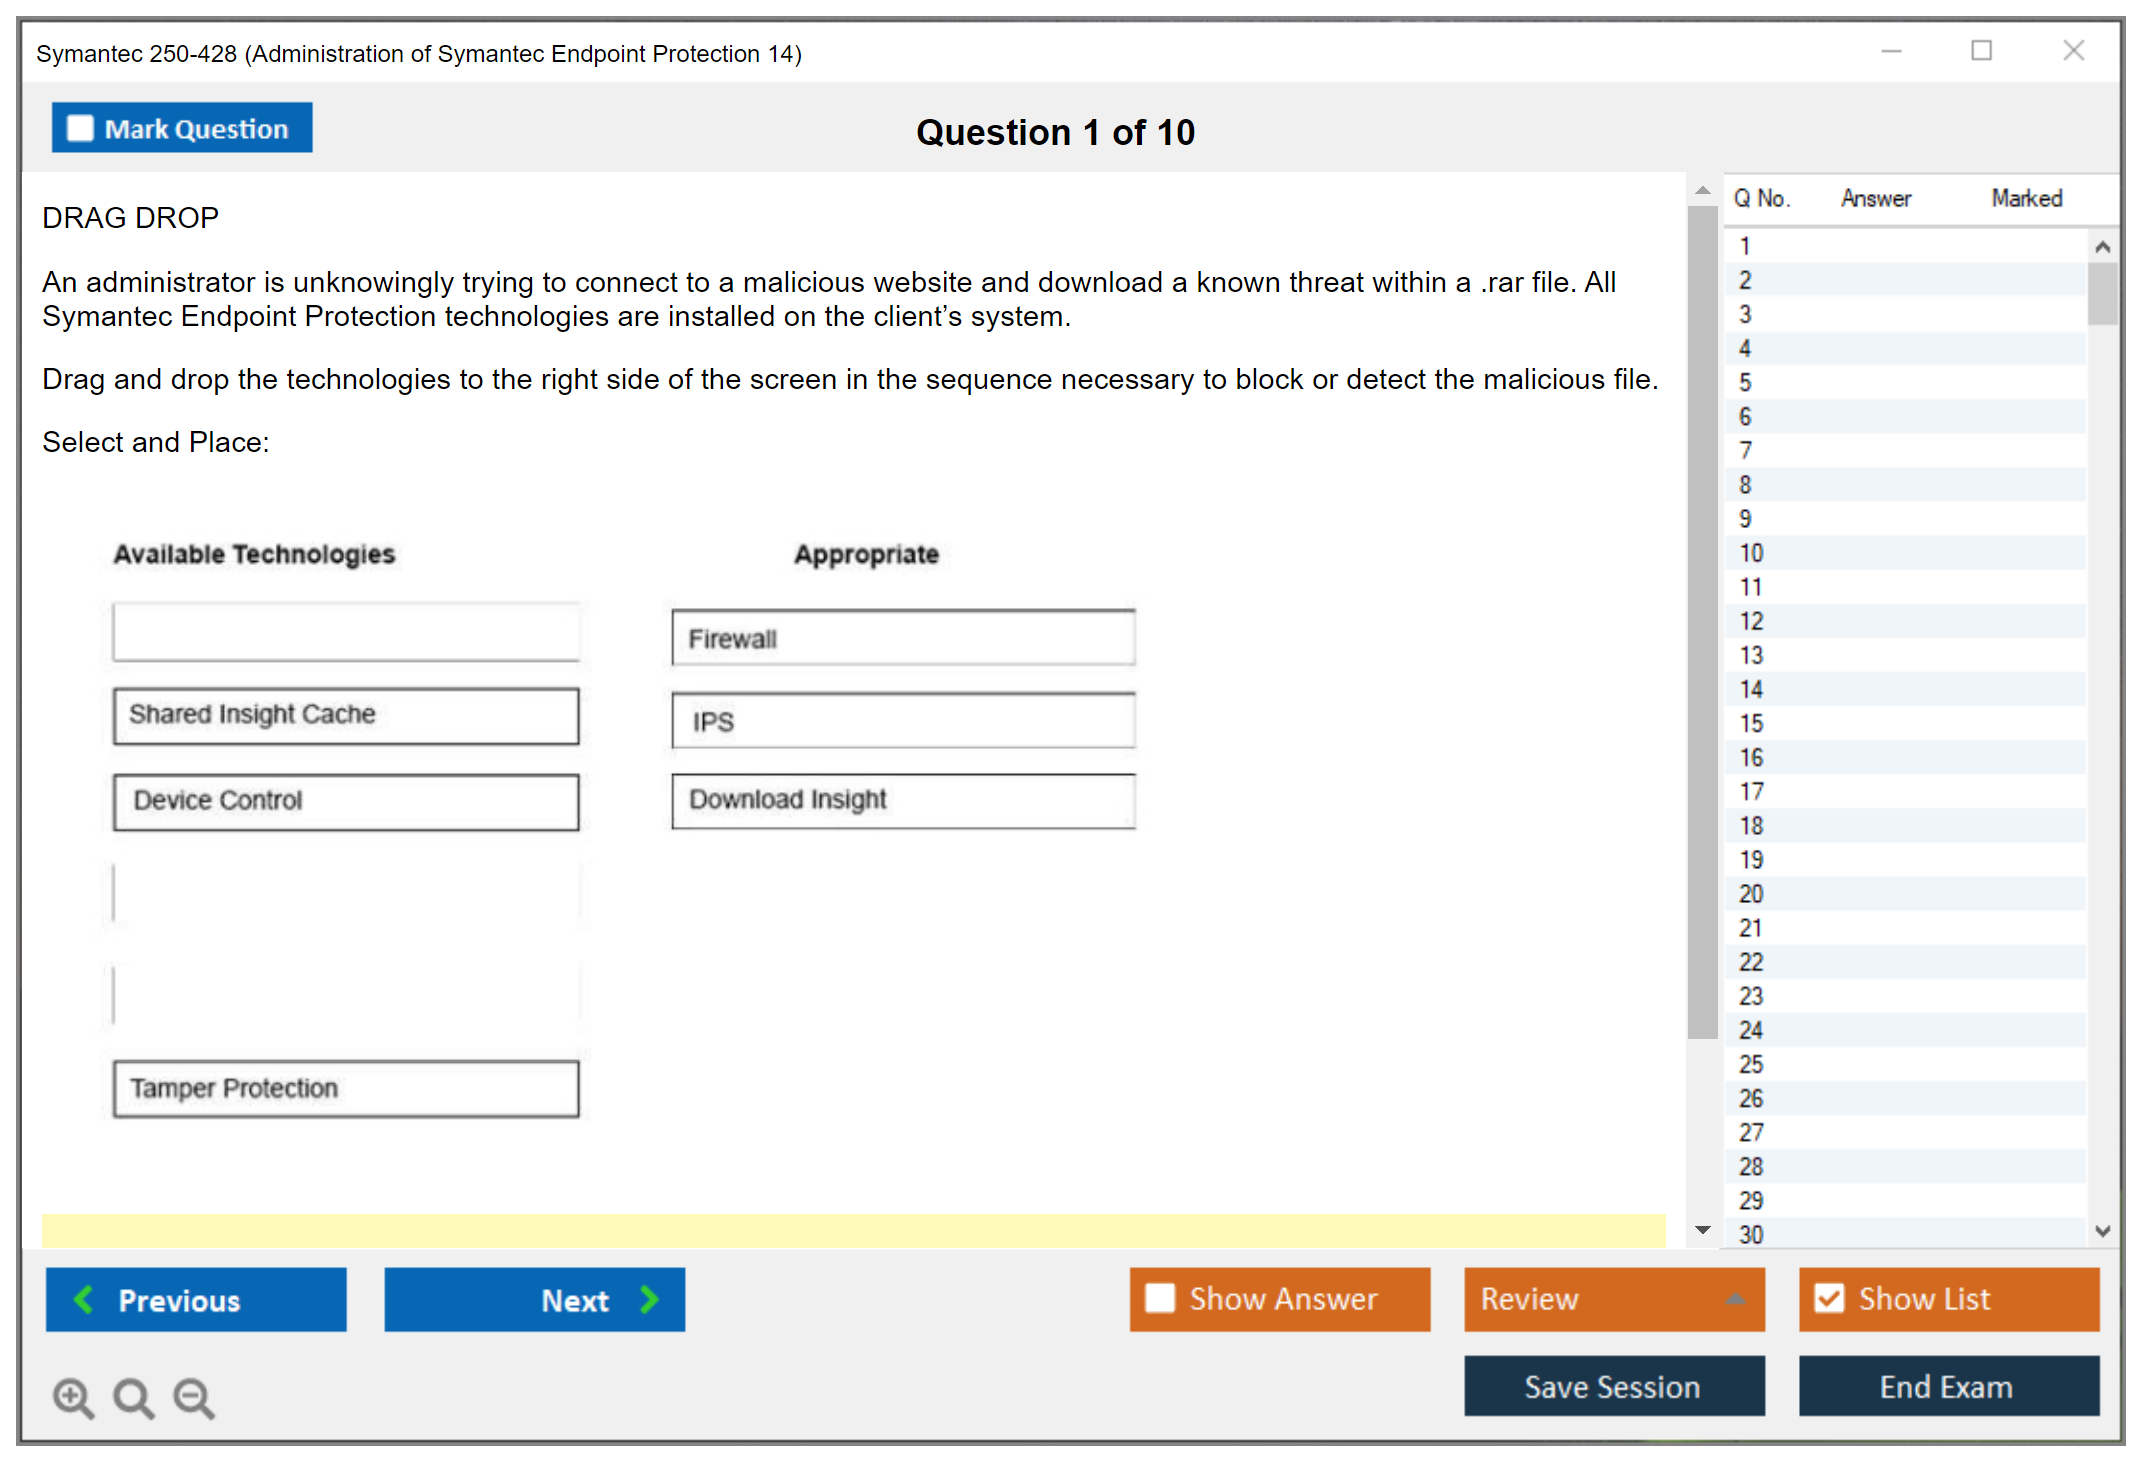2150x1470 pixels.
Task: Select question 10 in the list
Action: (1751, 553)
